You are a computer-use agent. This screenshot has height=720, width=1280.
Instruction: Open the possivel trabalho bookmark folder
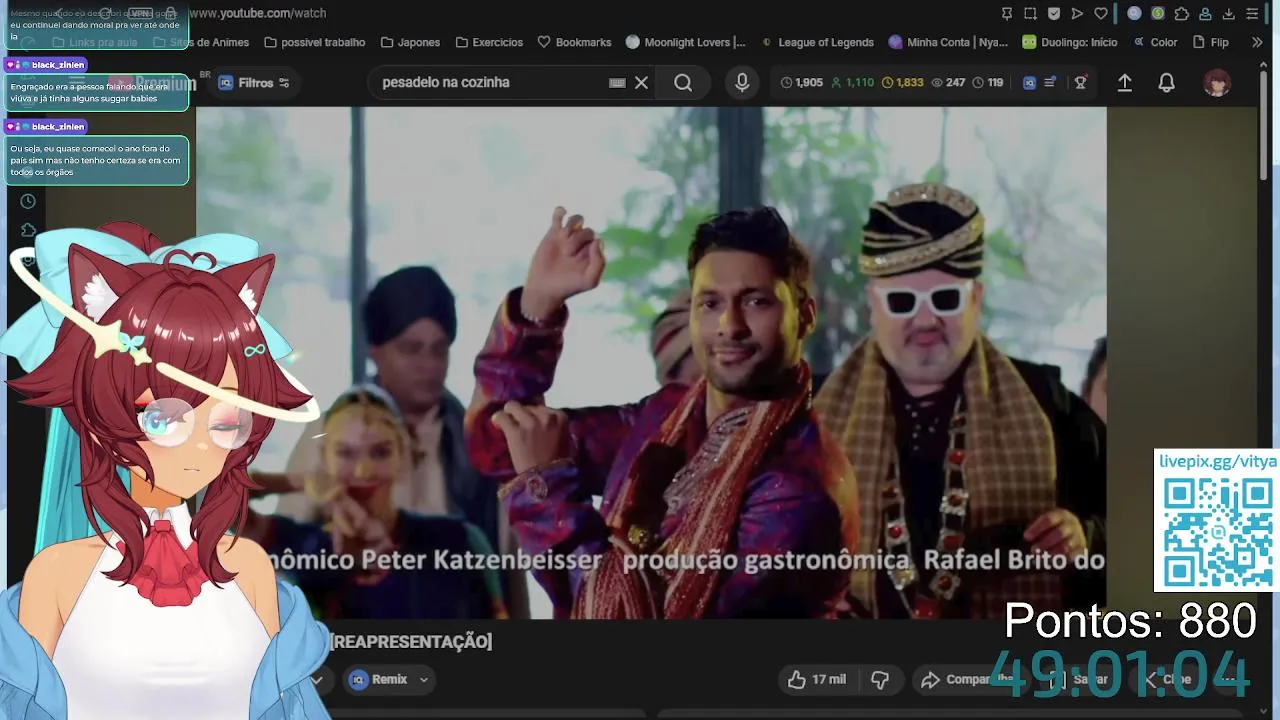pos(314,42)
